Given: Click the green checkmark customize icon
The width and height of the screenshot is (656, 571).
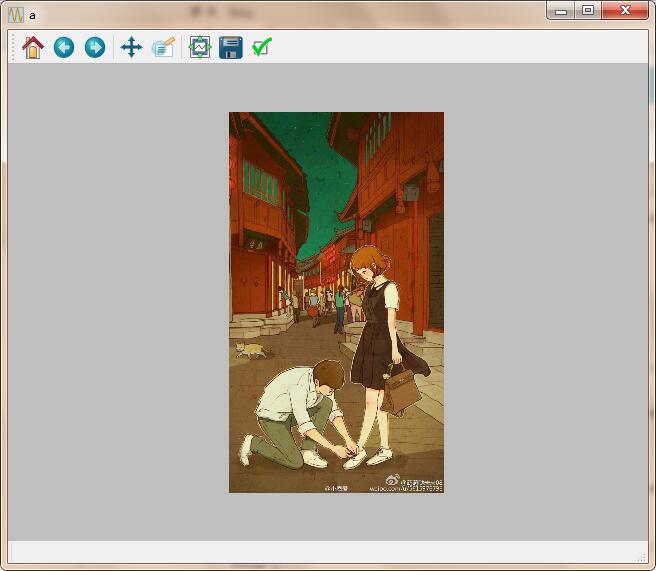Looking at the screenshot, I should click(262, 47).
